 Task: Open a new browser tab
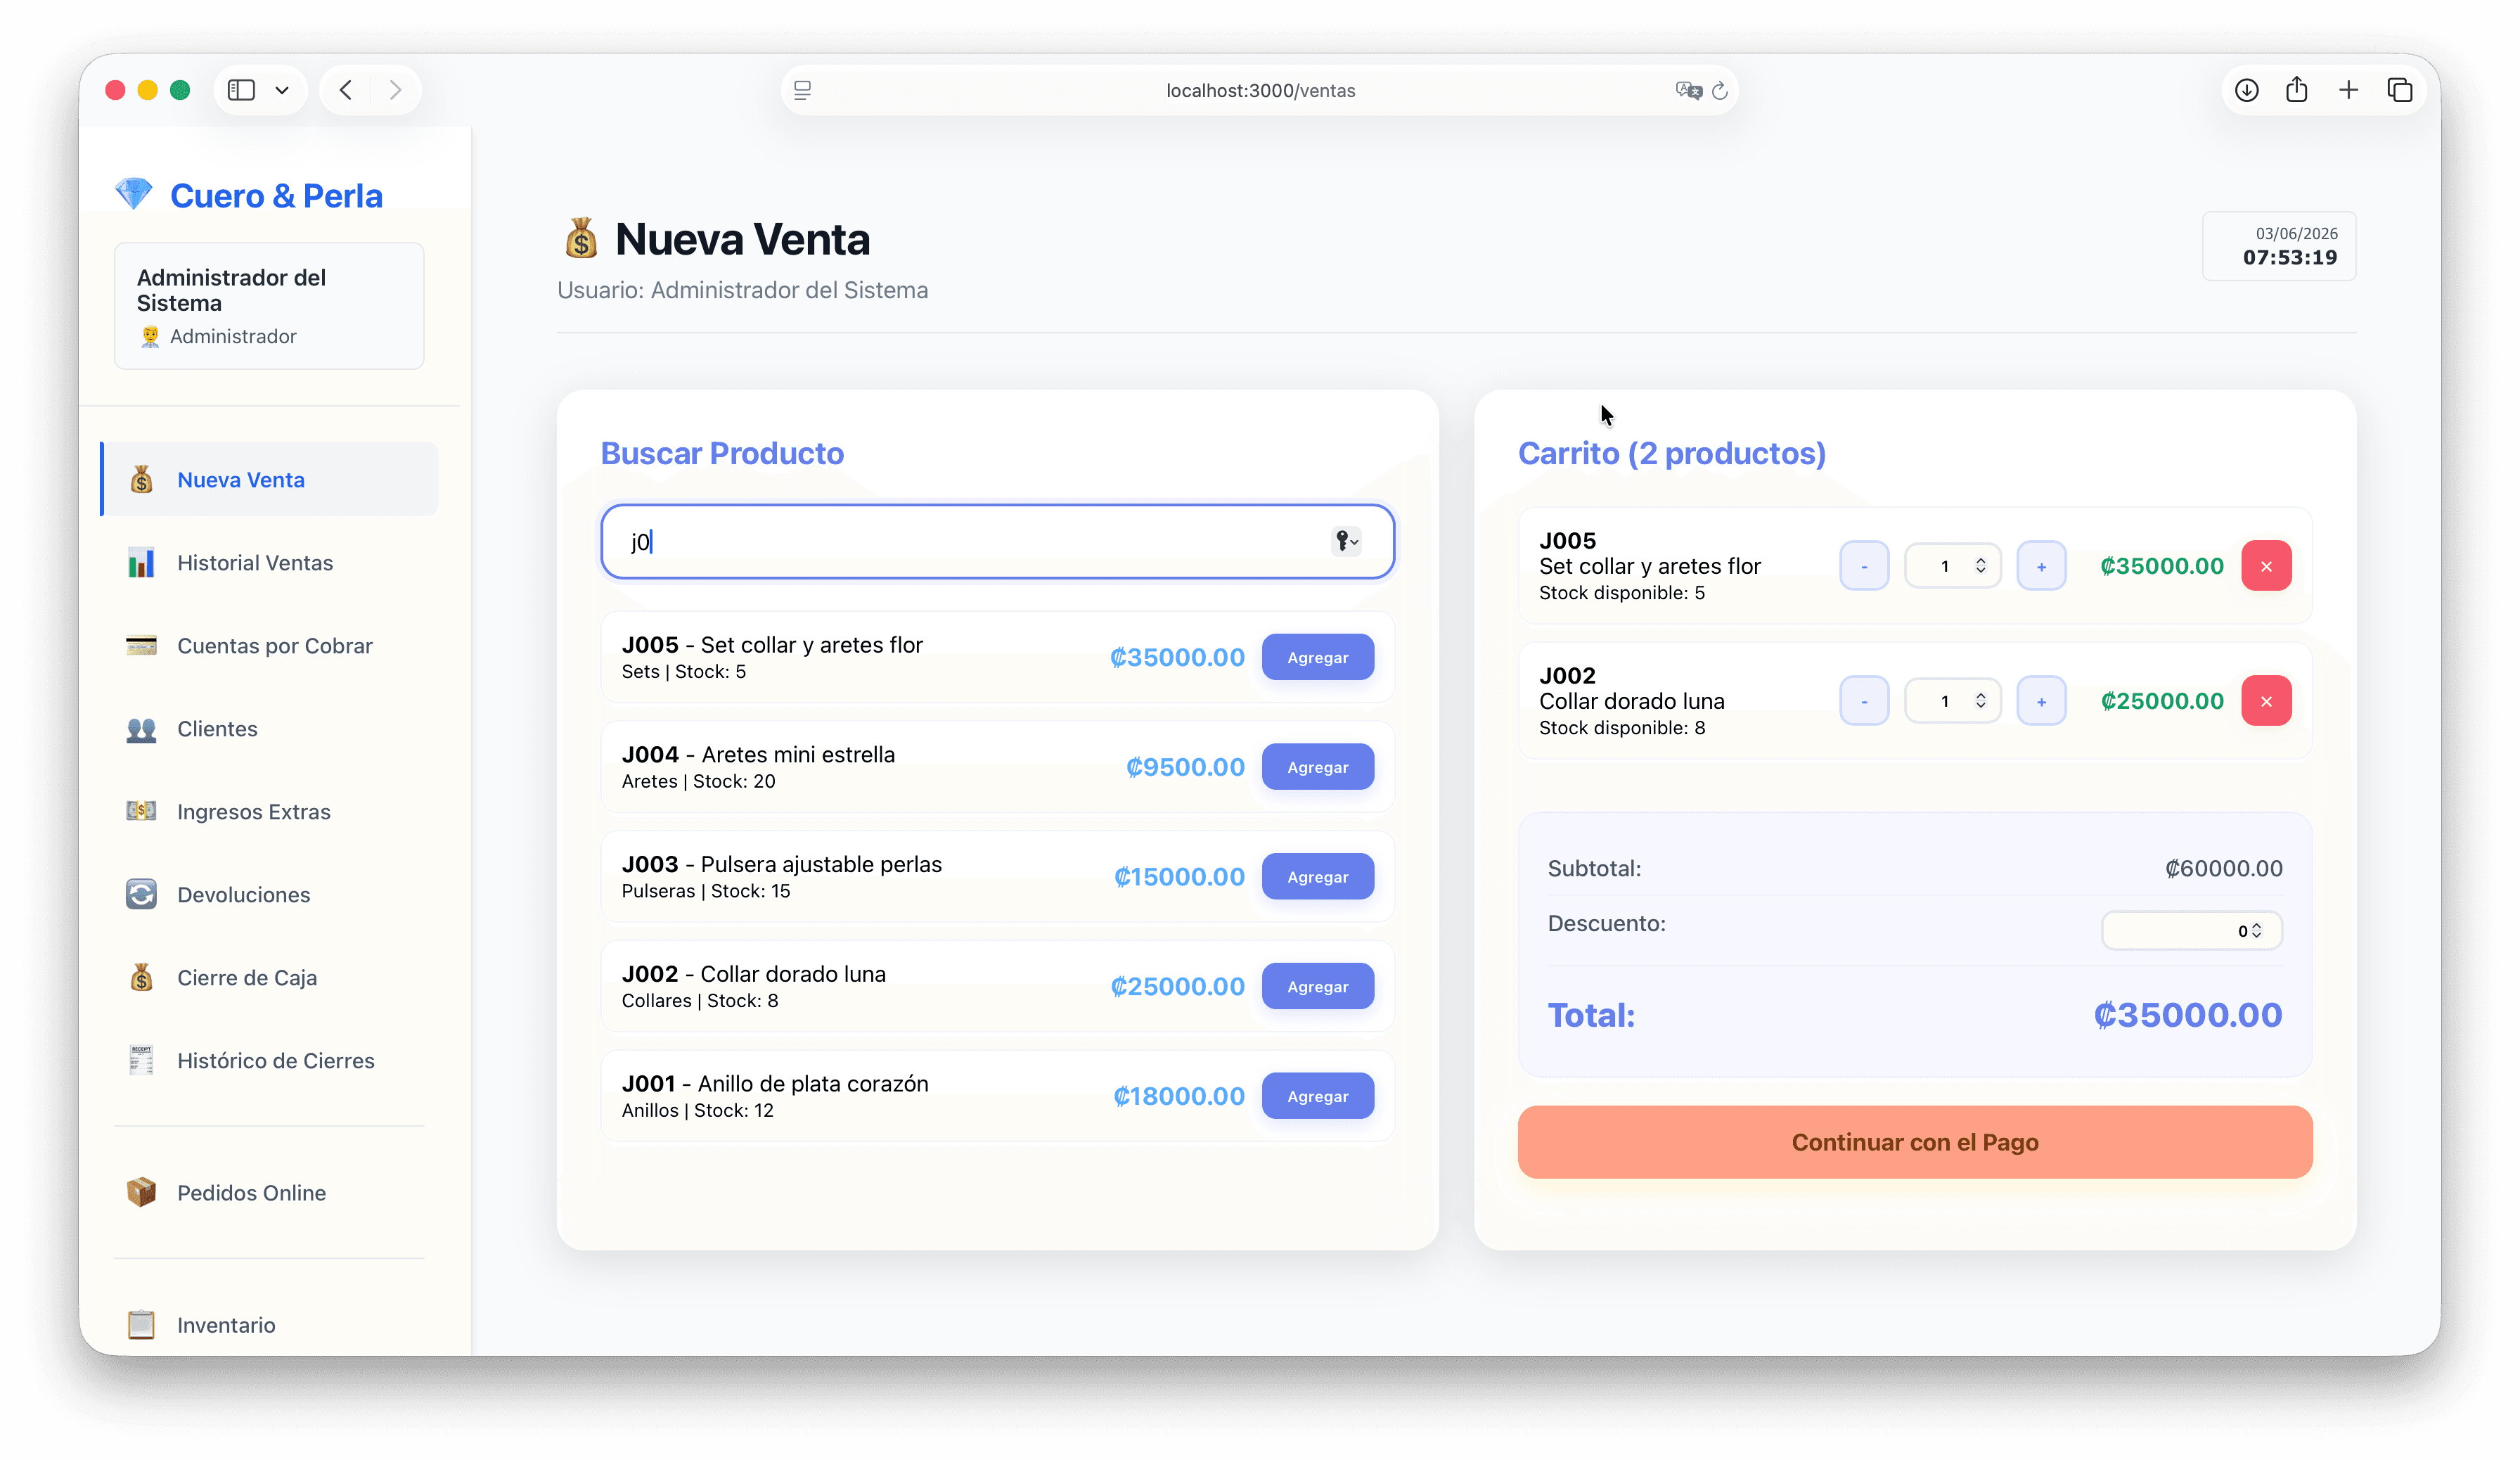pyautogui.click(x=2348, y=90)
